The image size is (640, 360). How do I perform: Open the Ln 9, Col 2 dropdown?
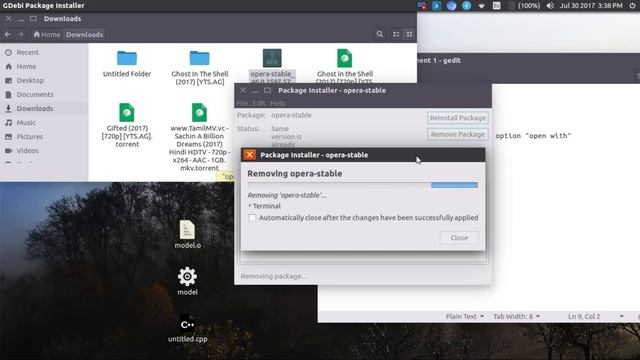(x=596, y=316)
